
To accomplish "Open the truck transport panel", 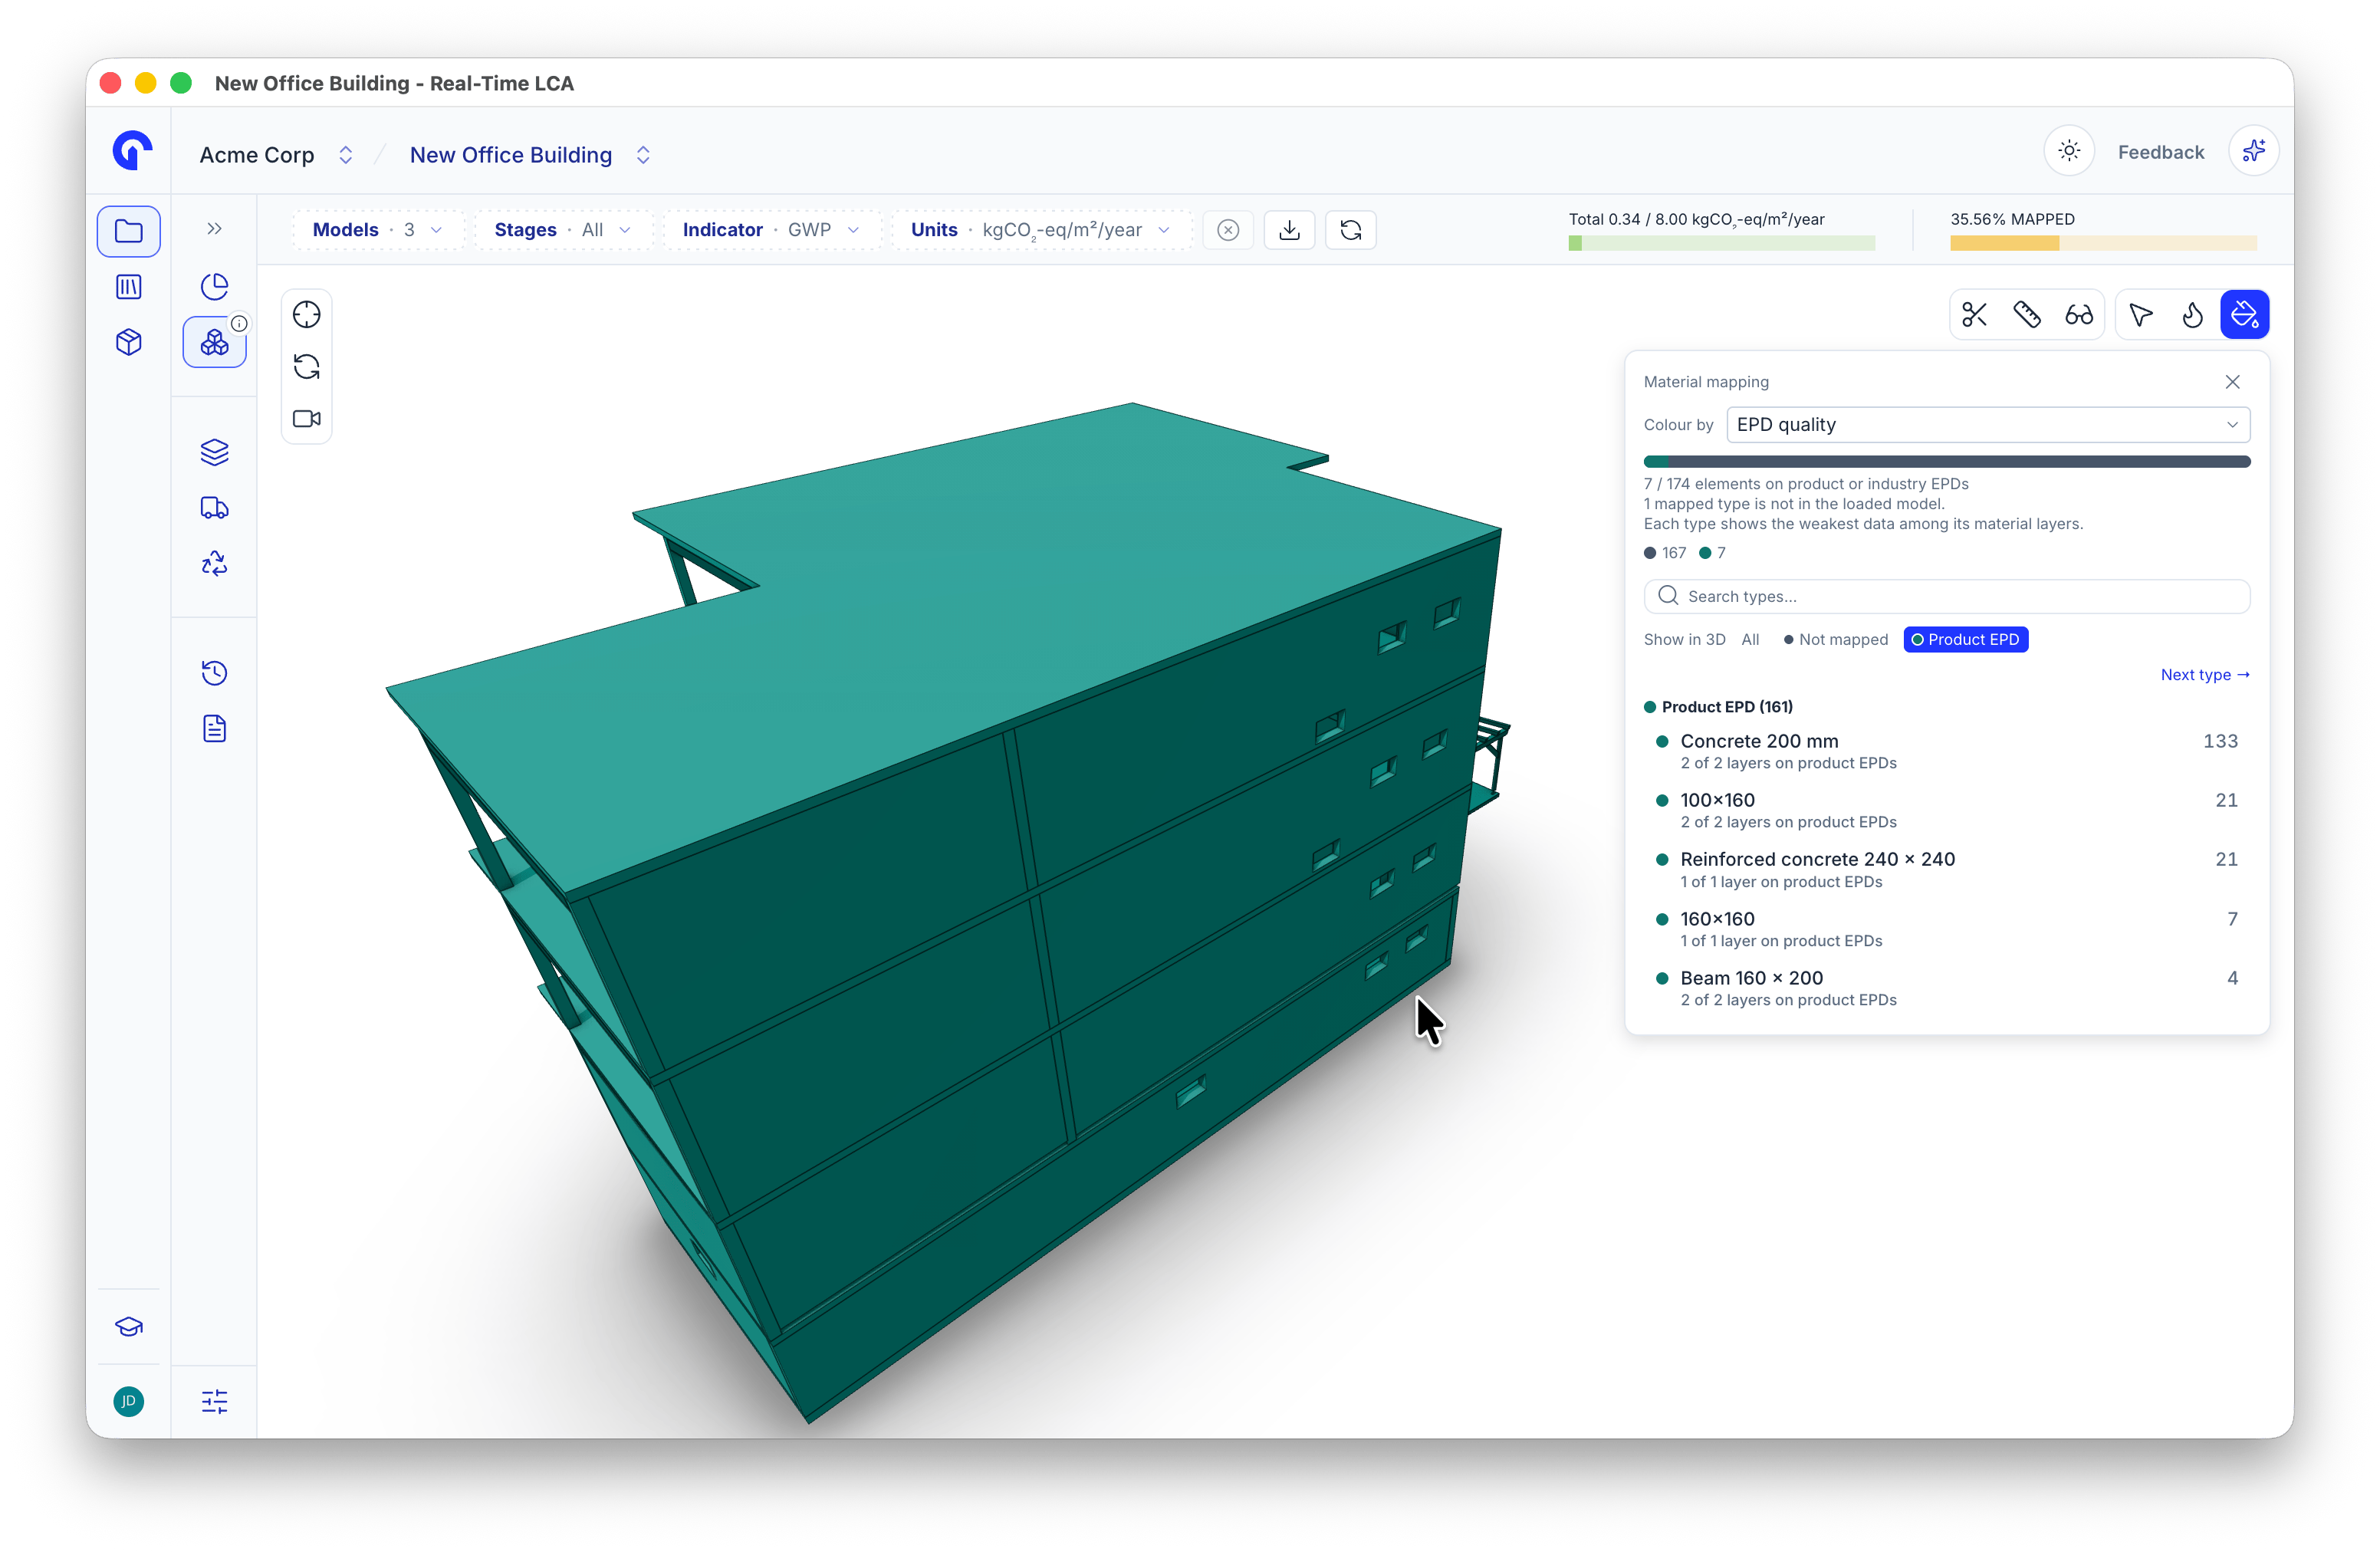I will (214, 508).
